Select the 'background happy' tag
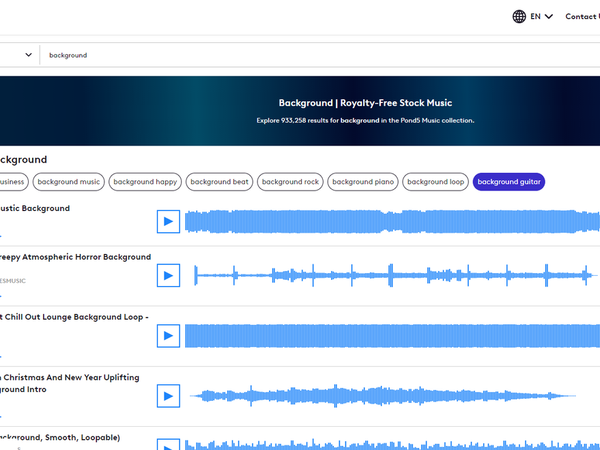600x450 pixels. (145, 182)
